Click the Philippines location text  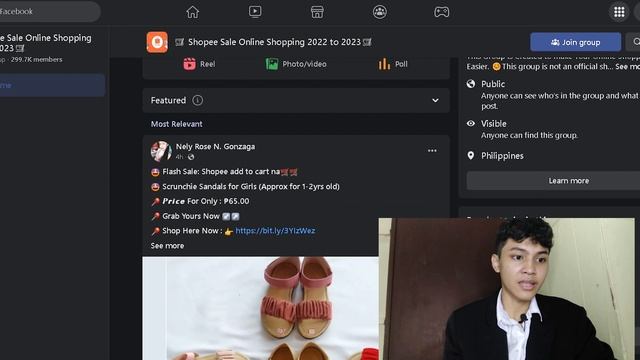pyautogui.click(x=502, y=156)
